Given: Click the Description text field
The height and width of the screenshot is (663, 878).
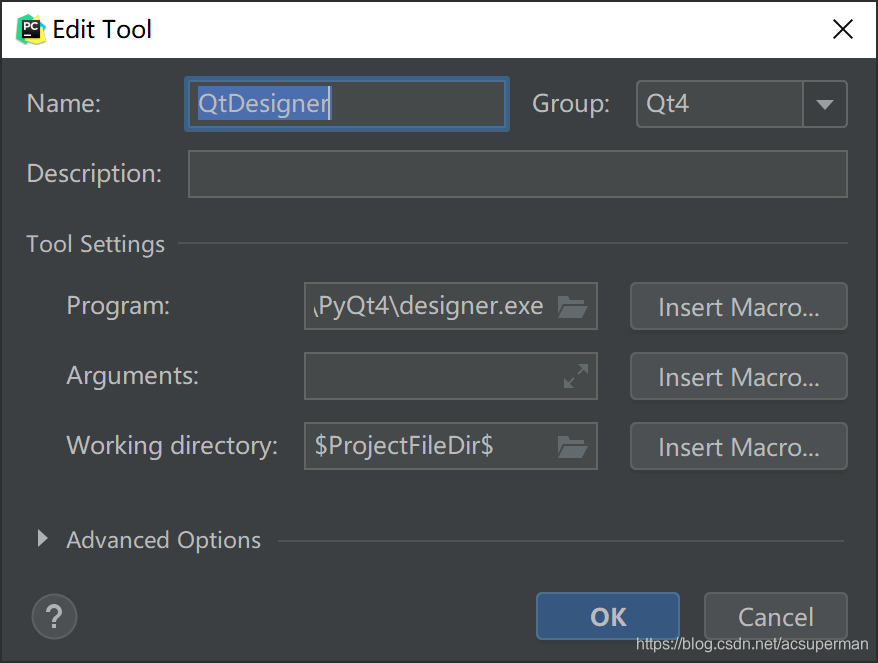Looking at the screenshot, I should (x=517, y=174).
